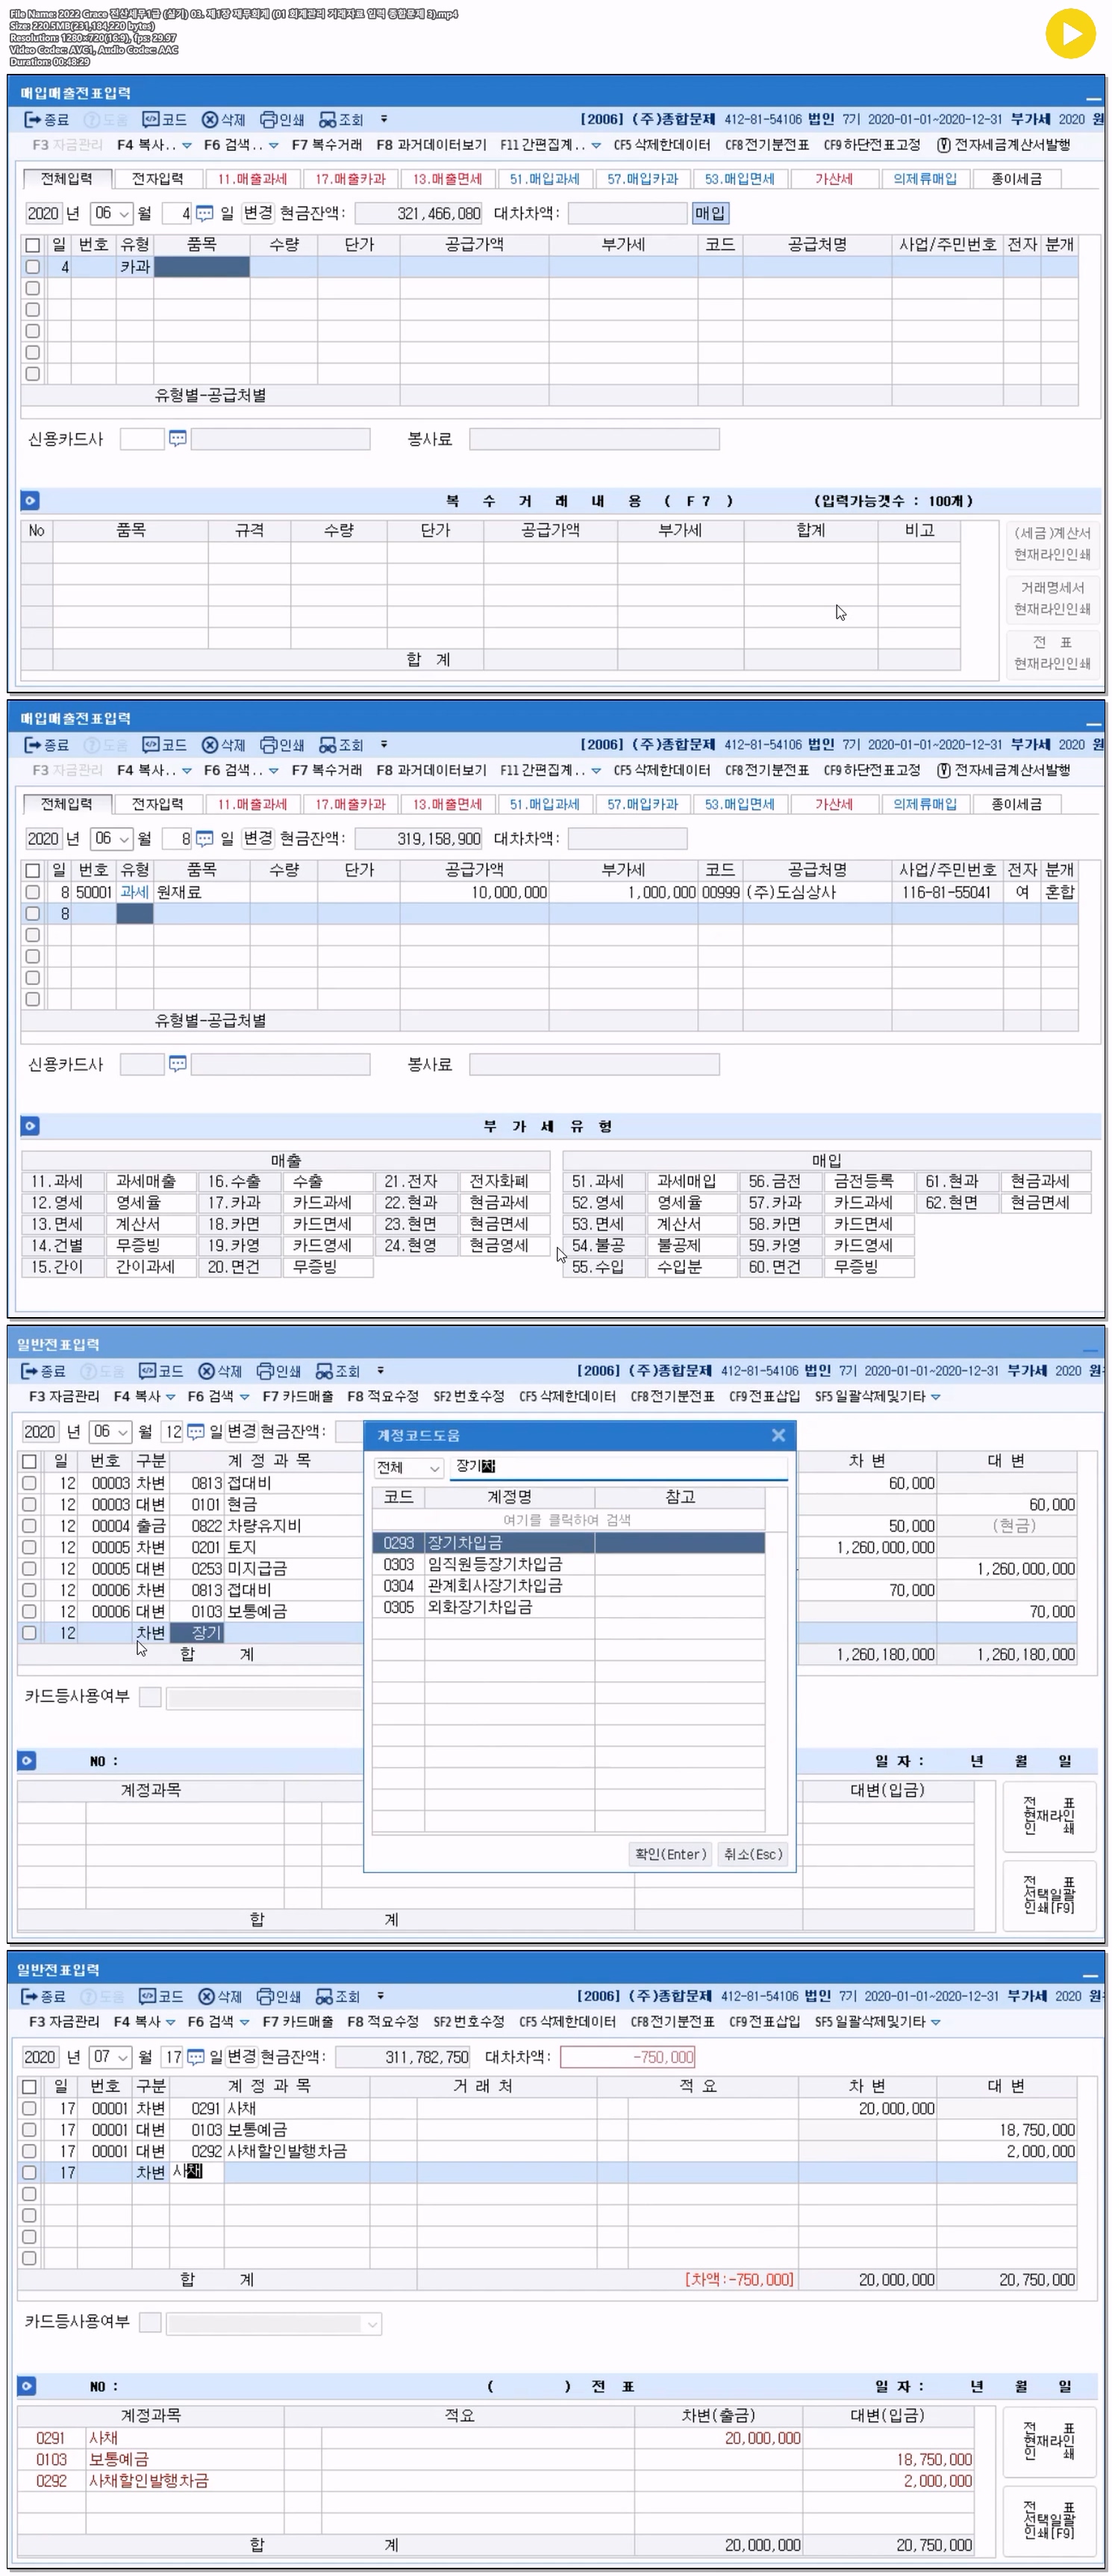Open the calendar icon beside day 17
1112x2576 pixels.
(196, 2057)
